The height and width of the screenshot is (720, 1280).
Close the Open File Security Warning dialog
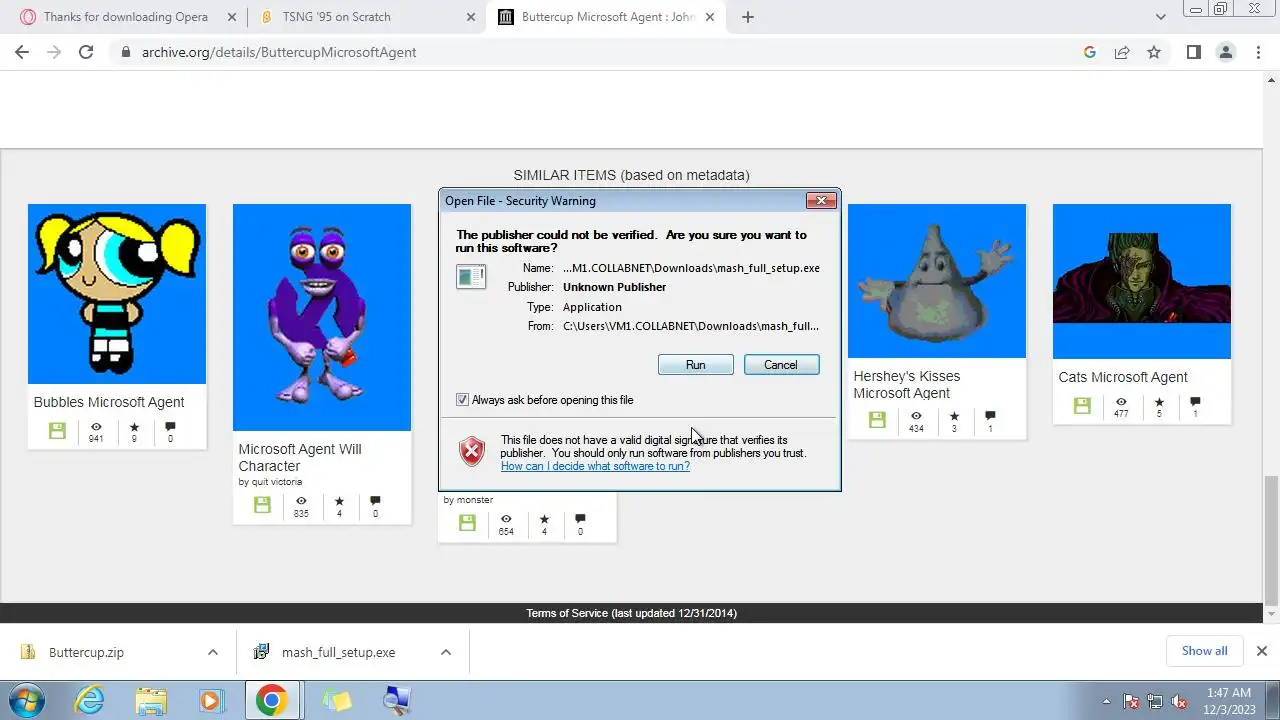(821, 201)
